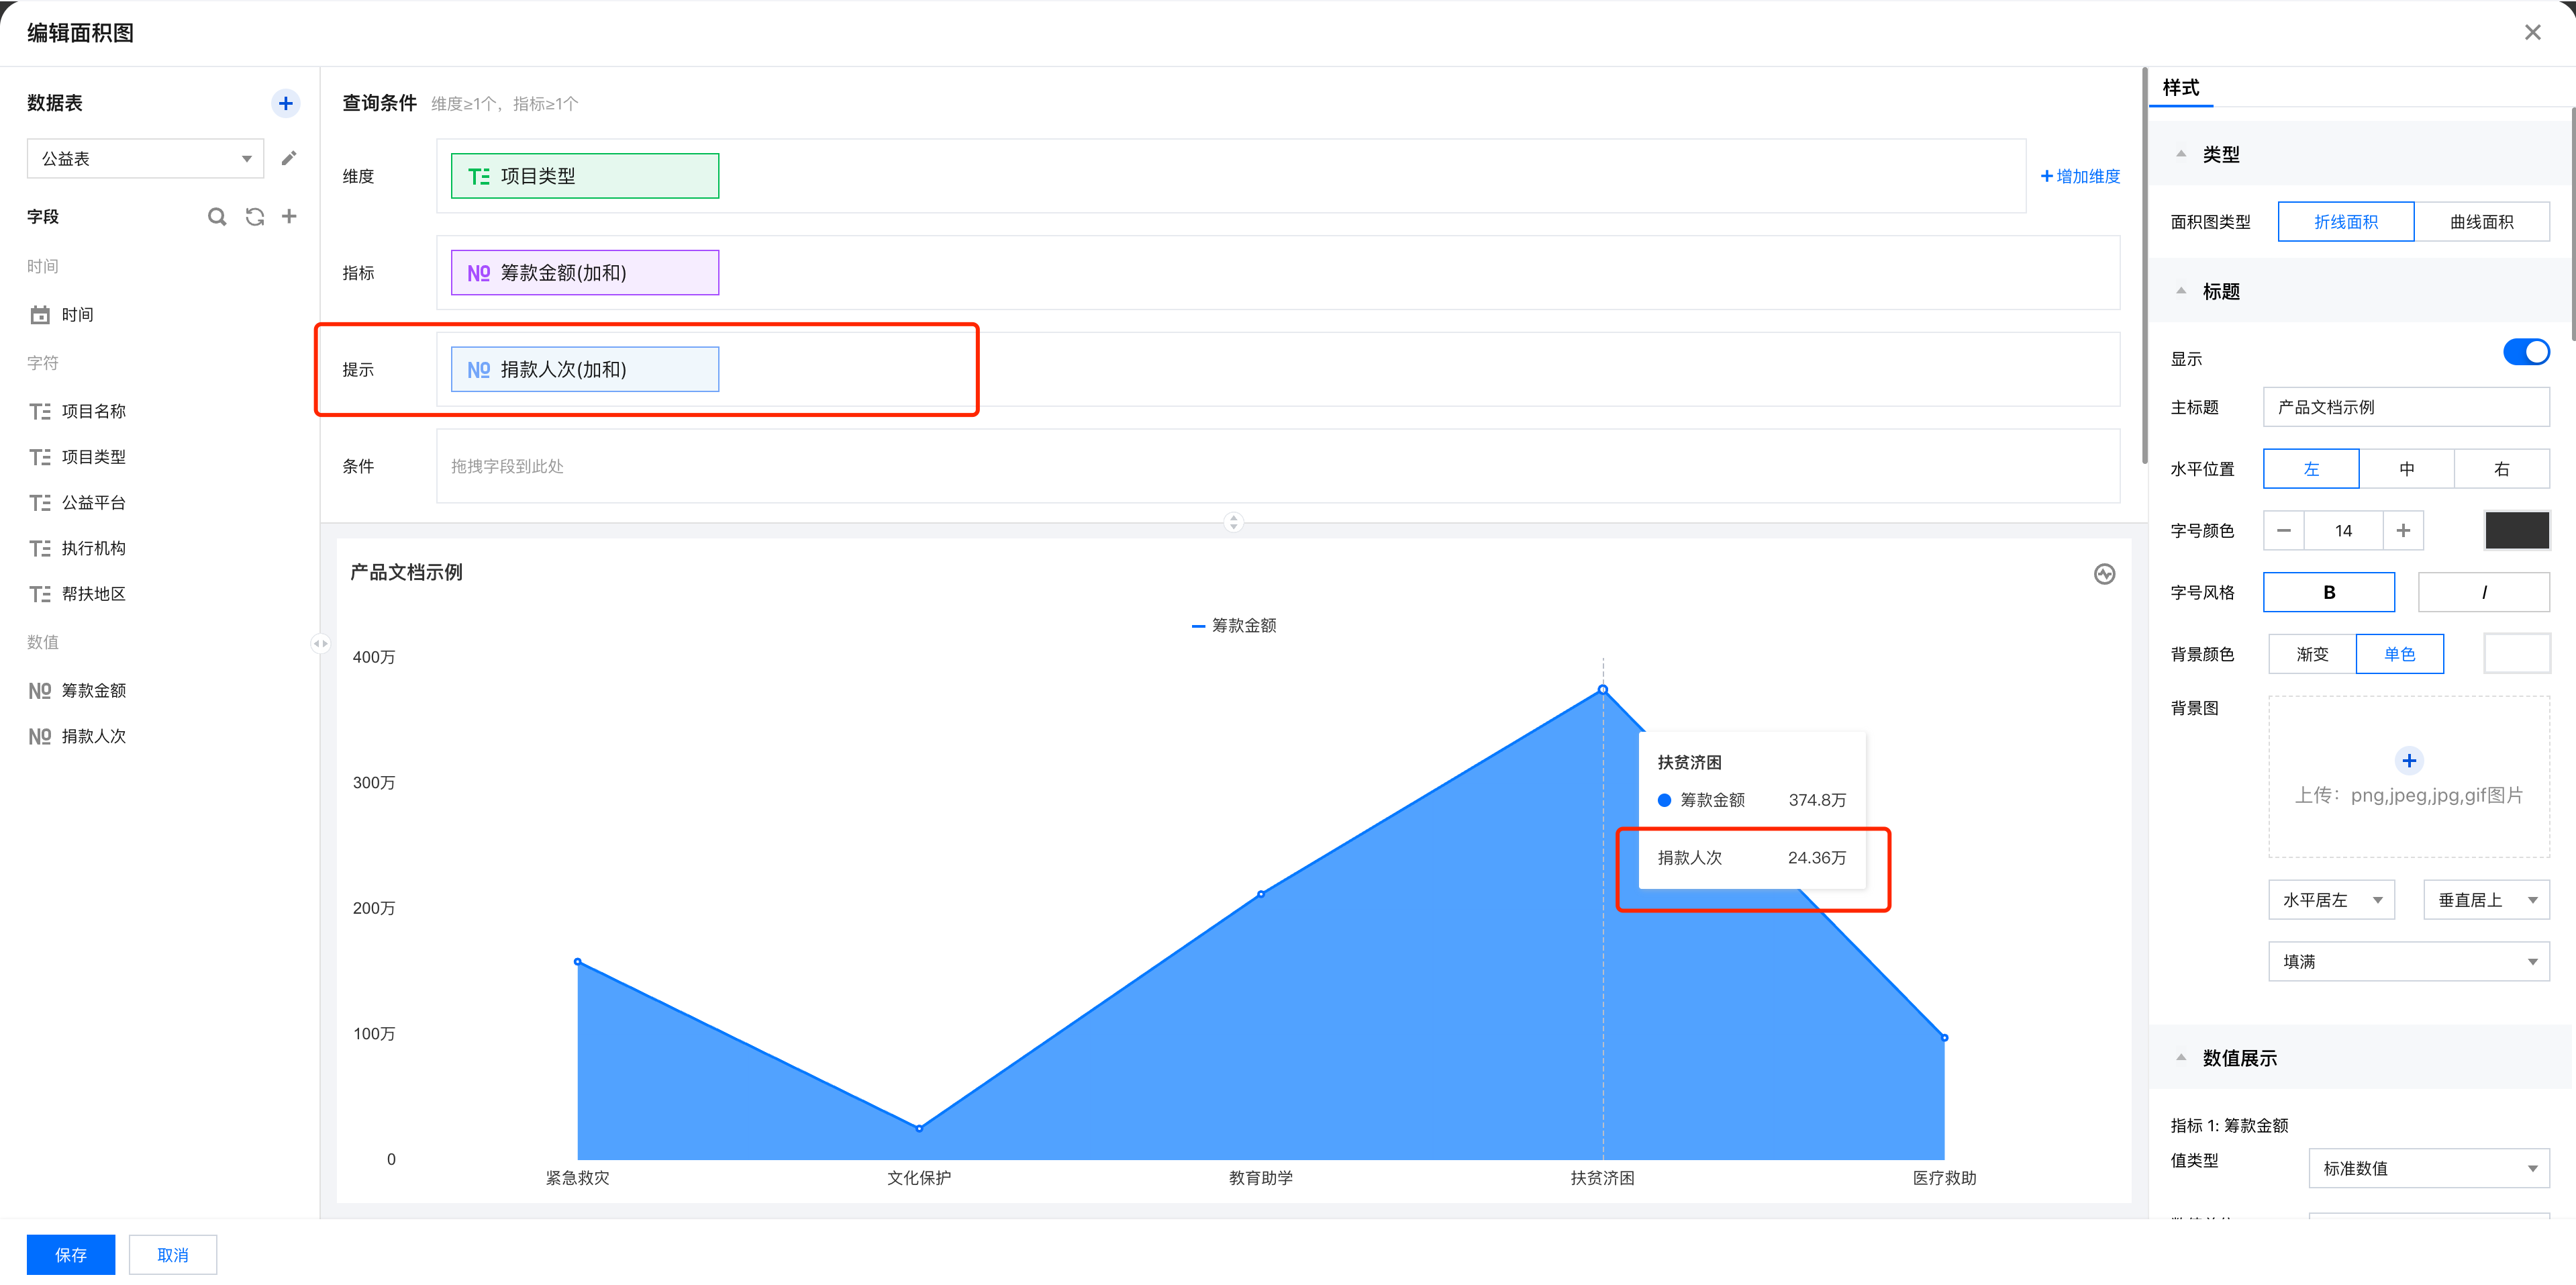Select 曲线面积 chart type

(x=2481, y=222)
